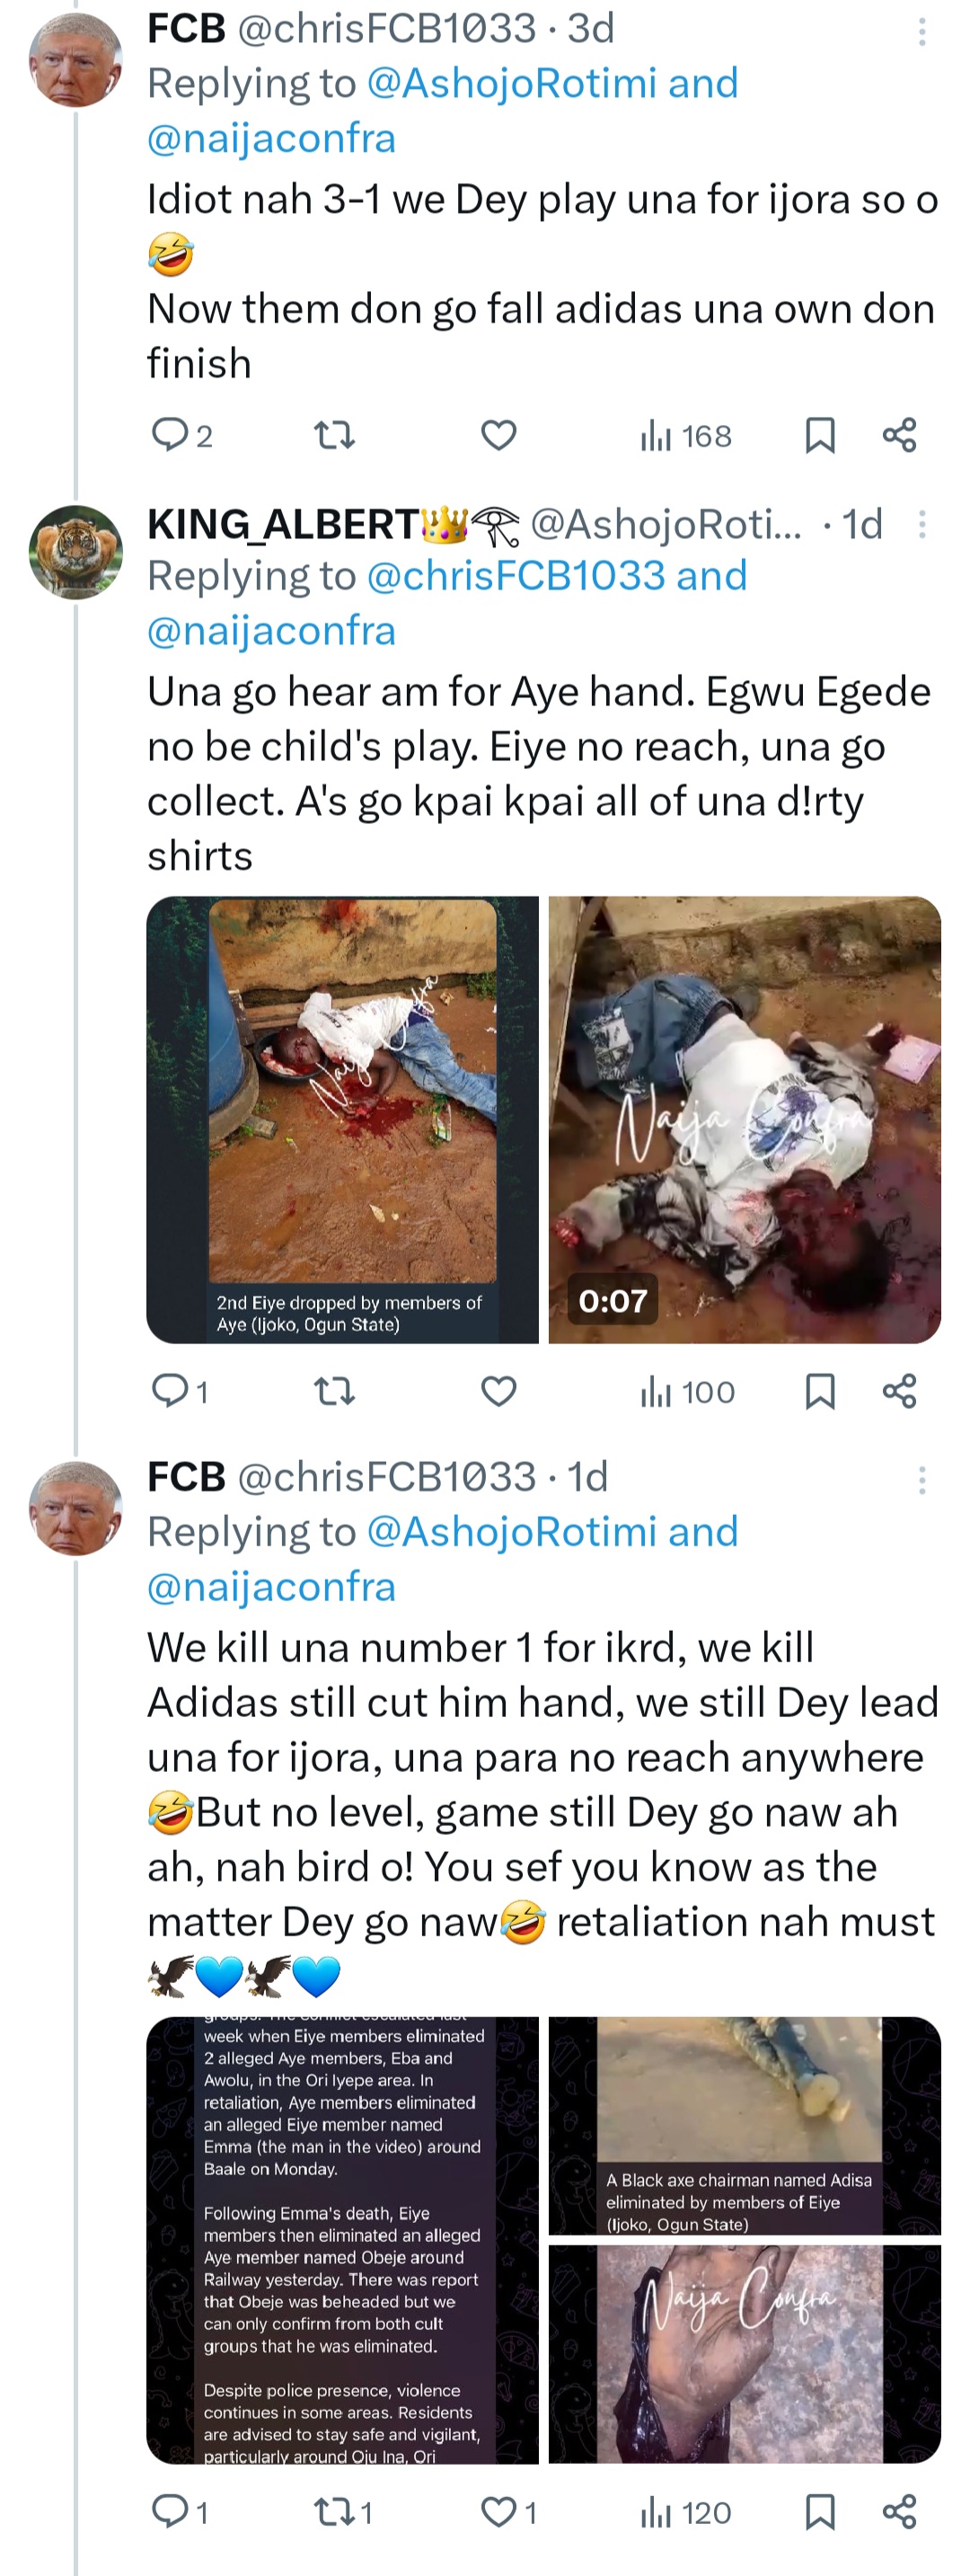
Task: Bookmark KING_ALBERT's tweet
Action: pos(820,1391)
